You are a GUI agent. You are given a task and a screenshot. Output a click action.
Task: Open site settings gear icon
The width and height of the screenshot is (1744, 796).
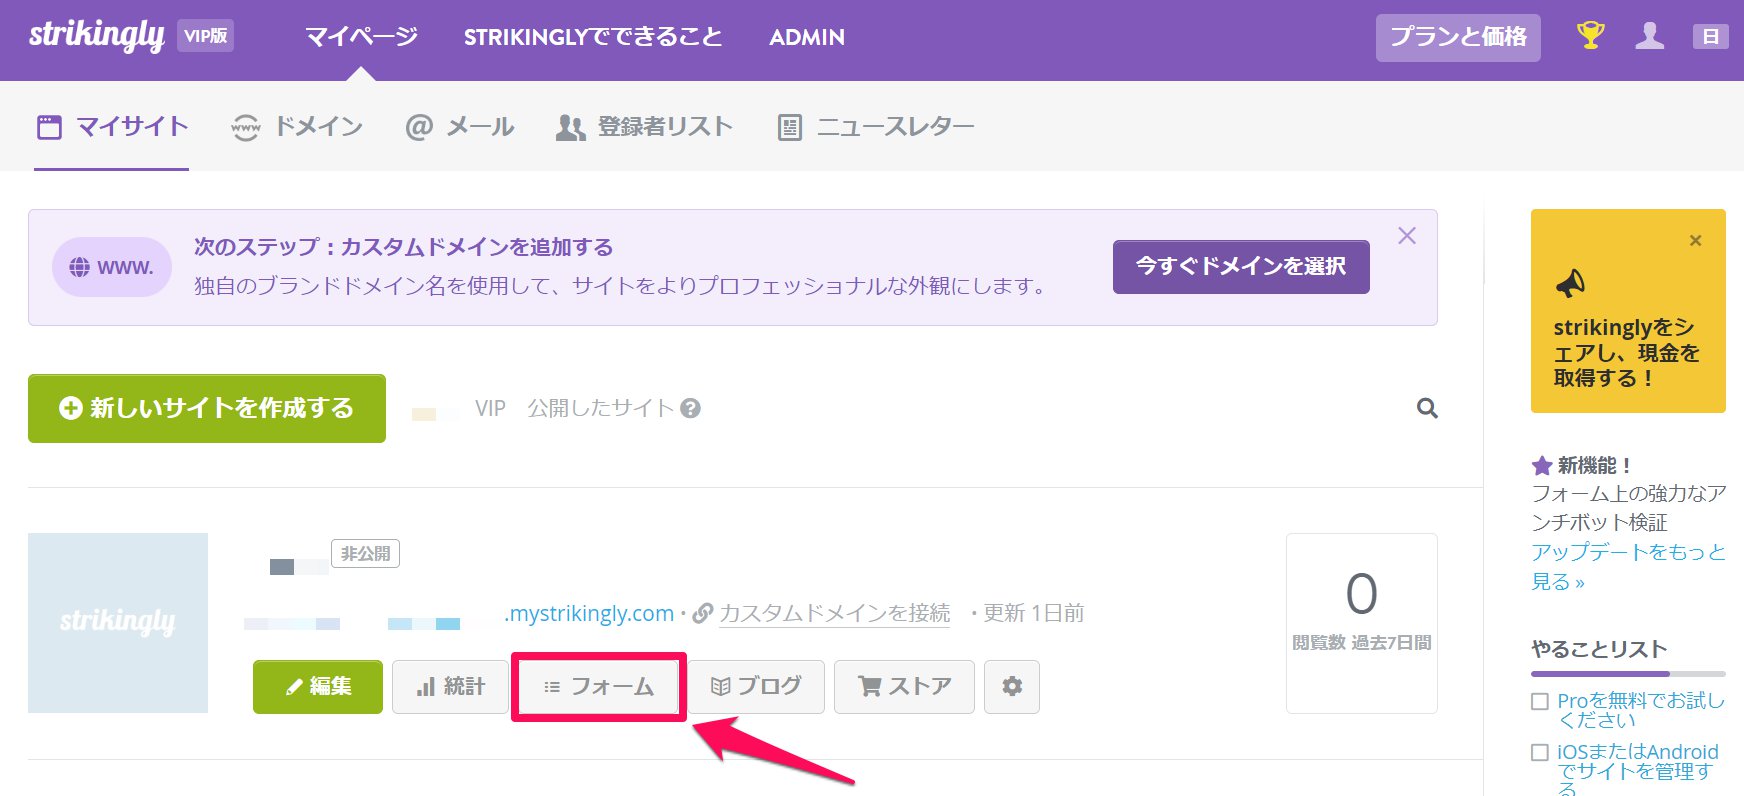tap(1012, 687)
